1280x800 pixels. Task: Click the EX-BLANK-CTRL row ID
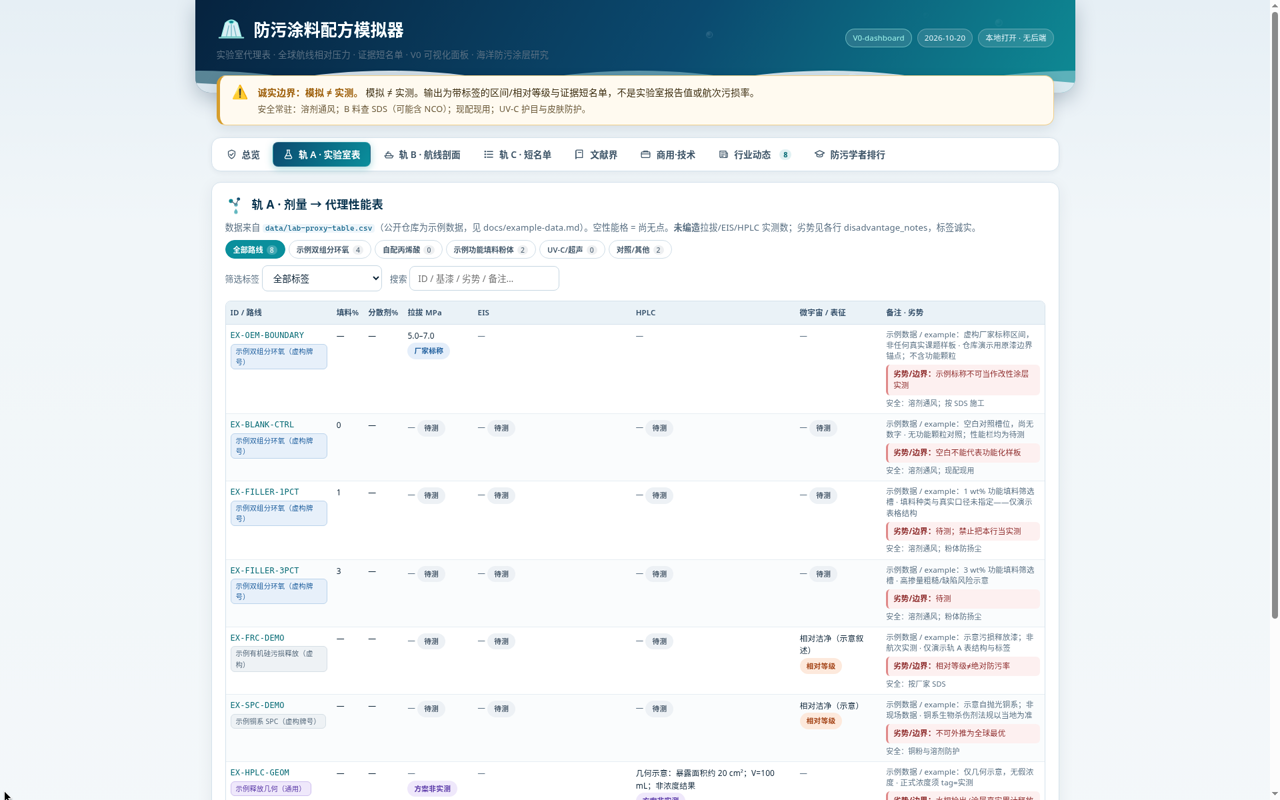262,425
